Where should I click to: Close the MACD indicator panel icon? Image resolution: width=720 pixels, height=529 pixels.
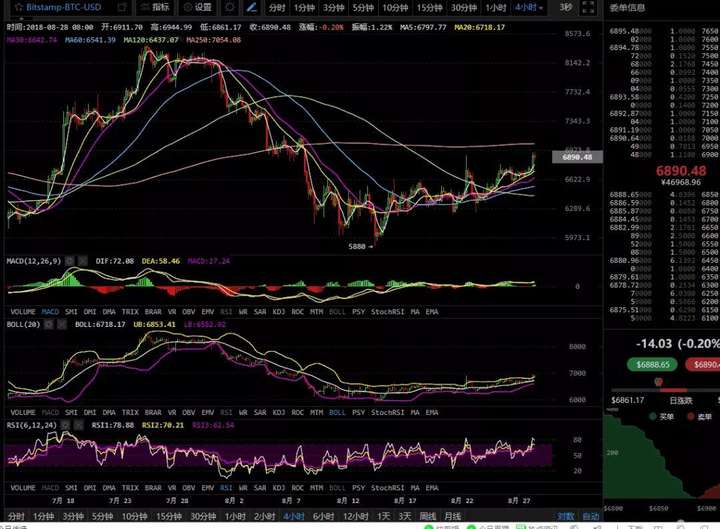tap(82, 261)
